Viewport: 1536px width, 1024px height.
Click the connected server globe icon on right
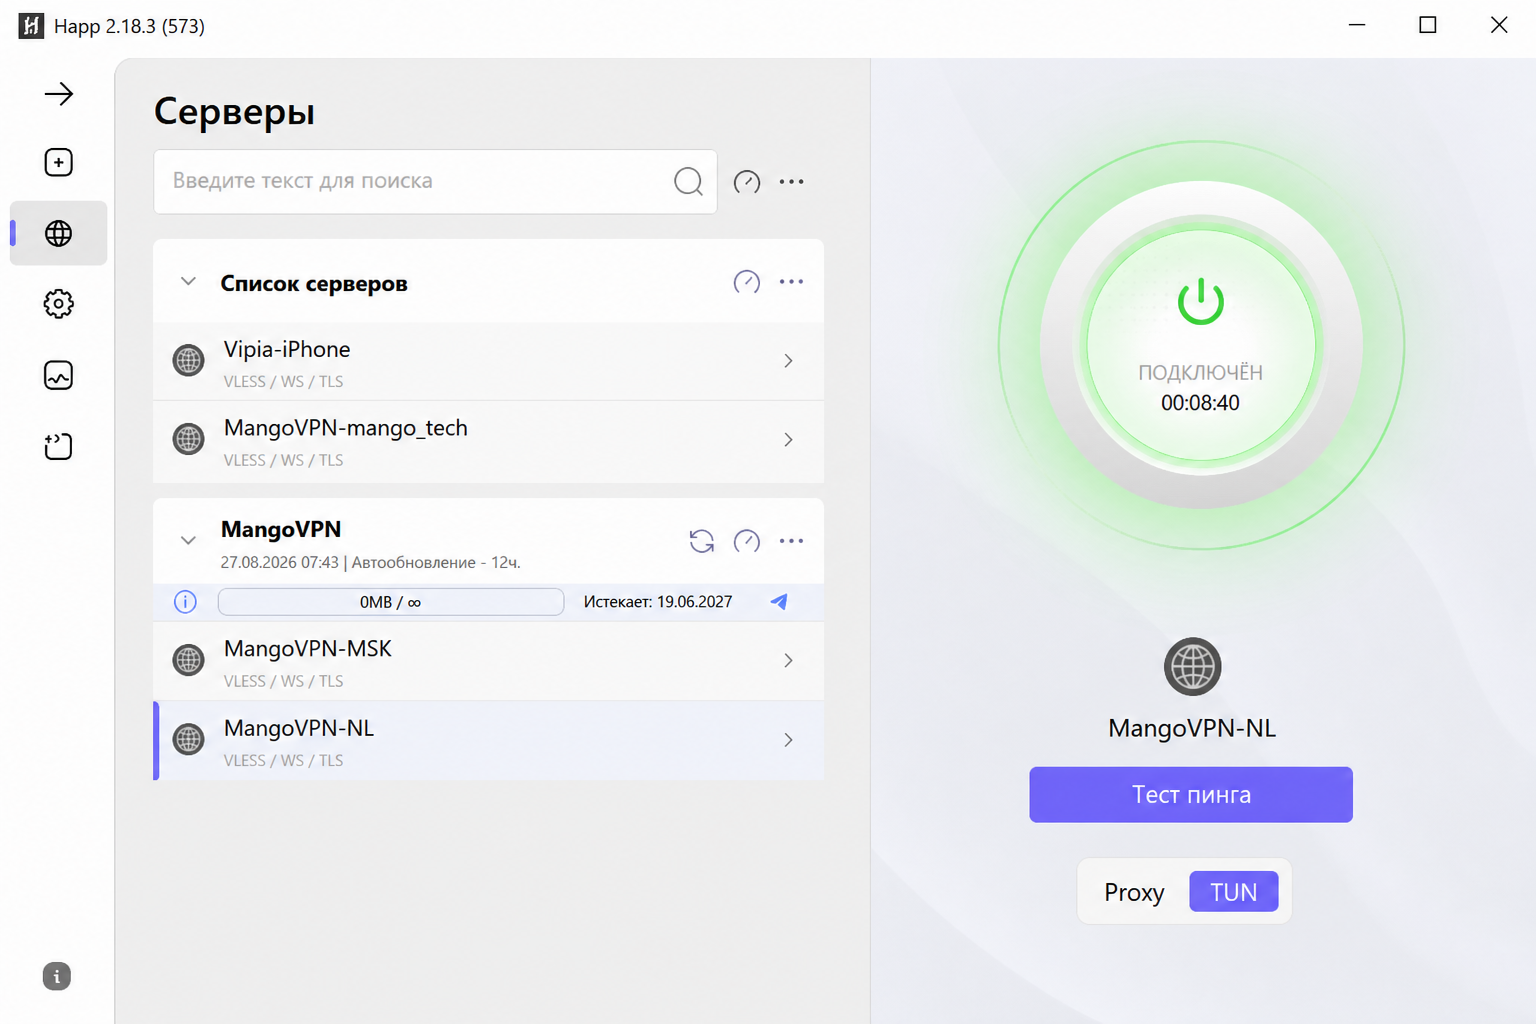point(1193,666)
